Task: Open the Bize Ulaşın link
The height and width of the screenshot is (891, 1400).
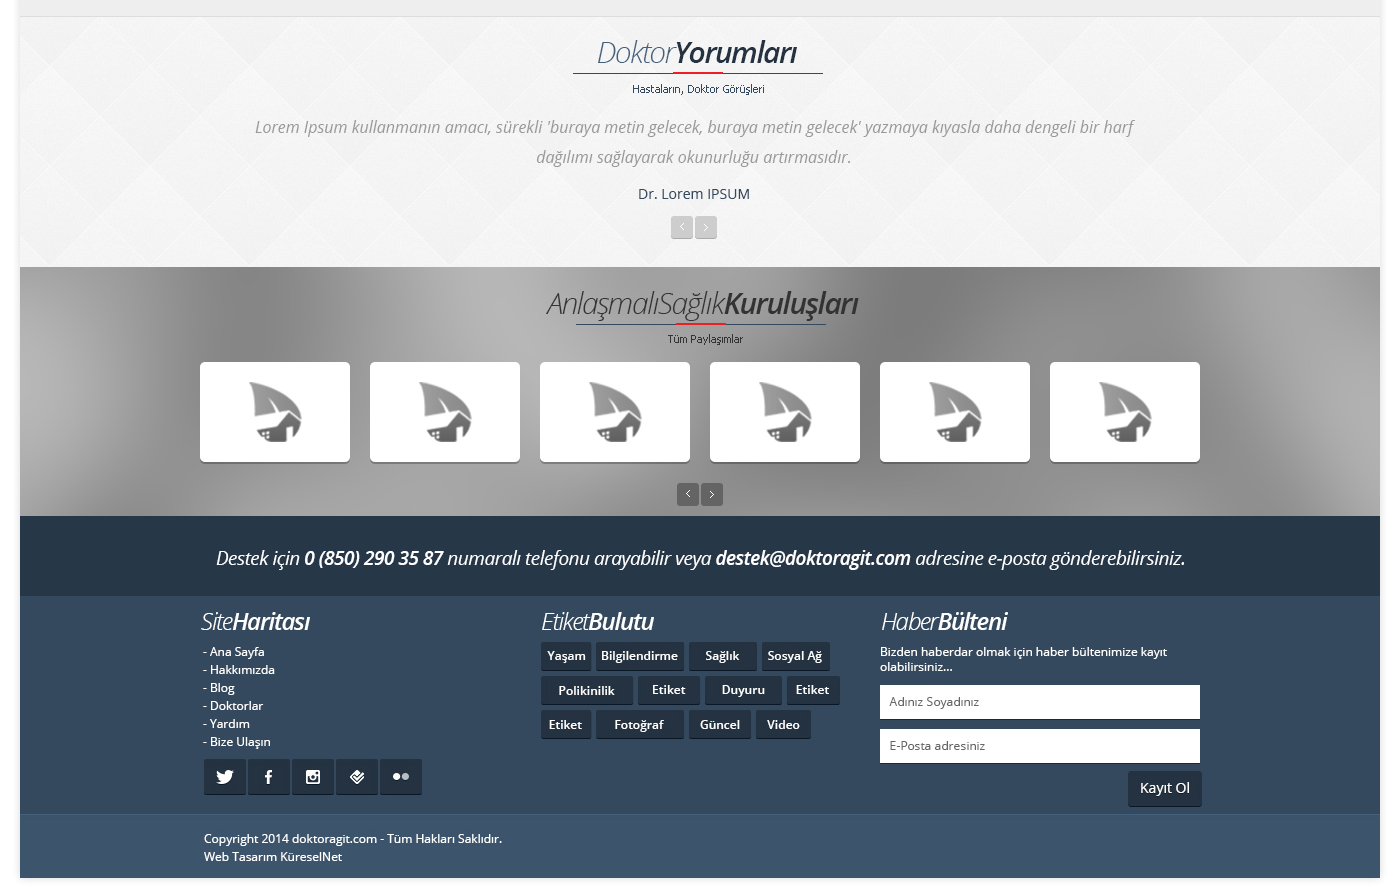Action: (x=240, y=742)
